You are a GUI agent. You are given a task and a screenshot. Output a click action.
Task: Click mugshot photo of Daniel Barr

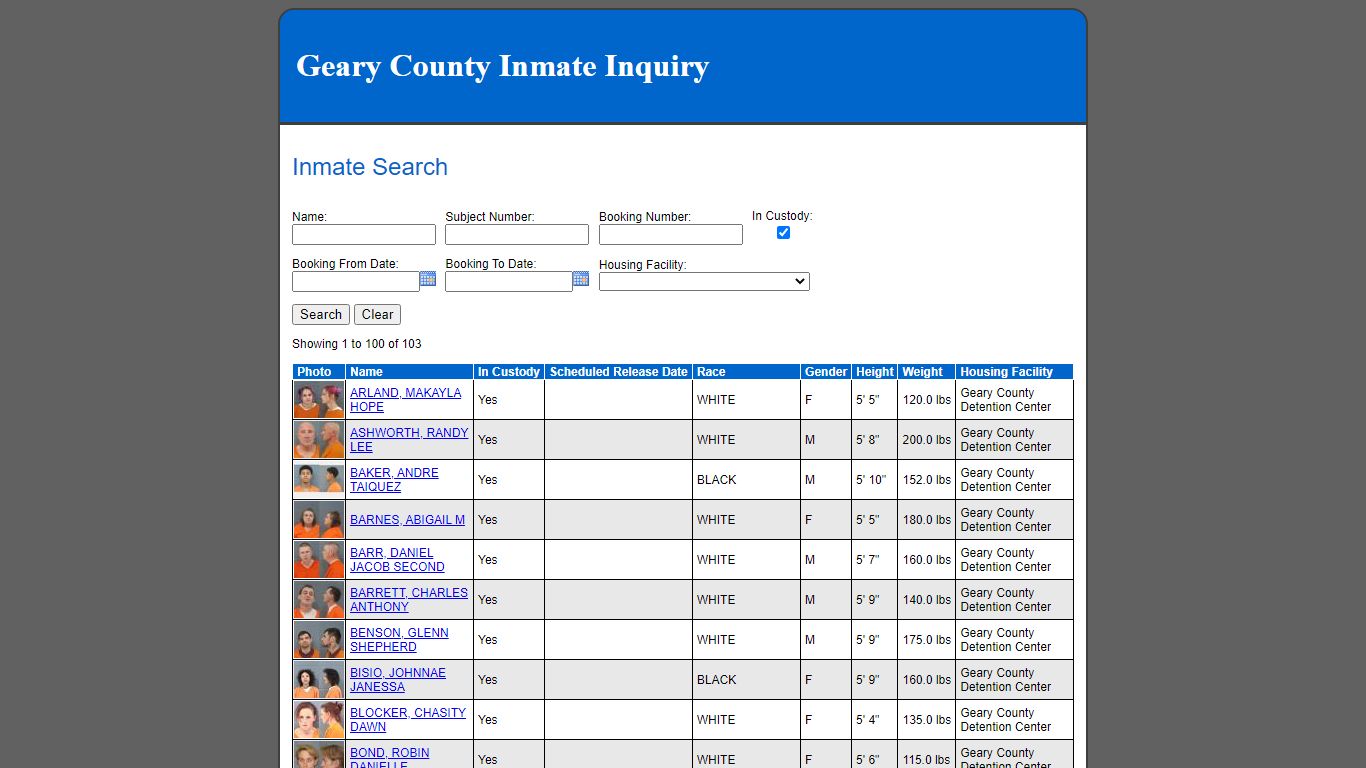pos(319,560)
